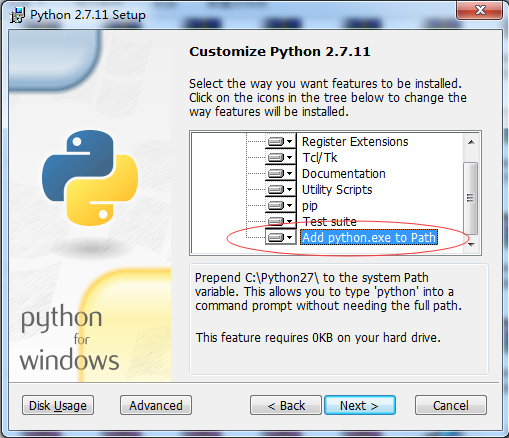This screenshot has height=438, width=509.
Task: Click the Customize Python 2.7.11 heading
Action: point(280,52)
